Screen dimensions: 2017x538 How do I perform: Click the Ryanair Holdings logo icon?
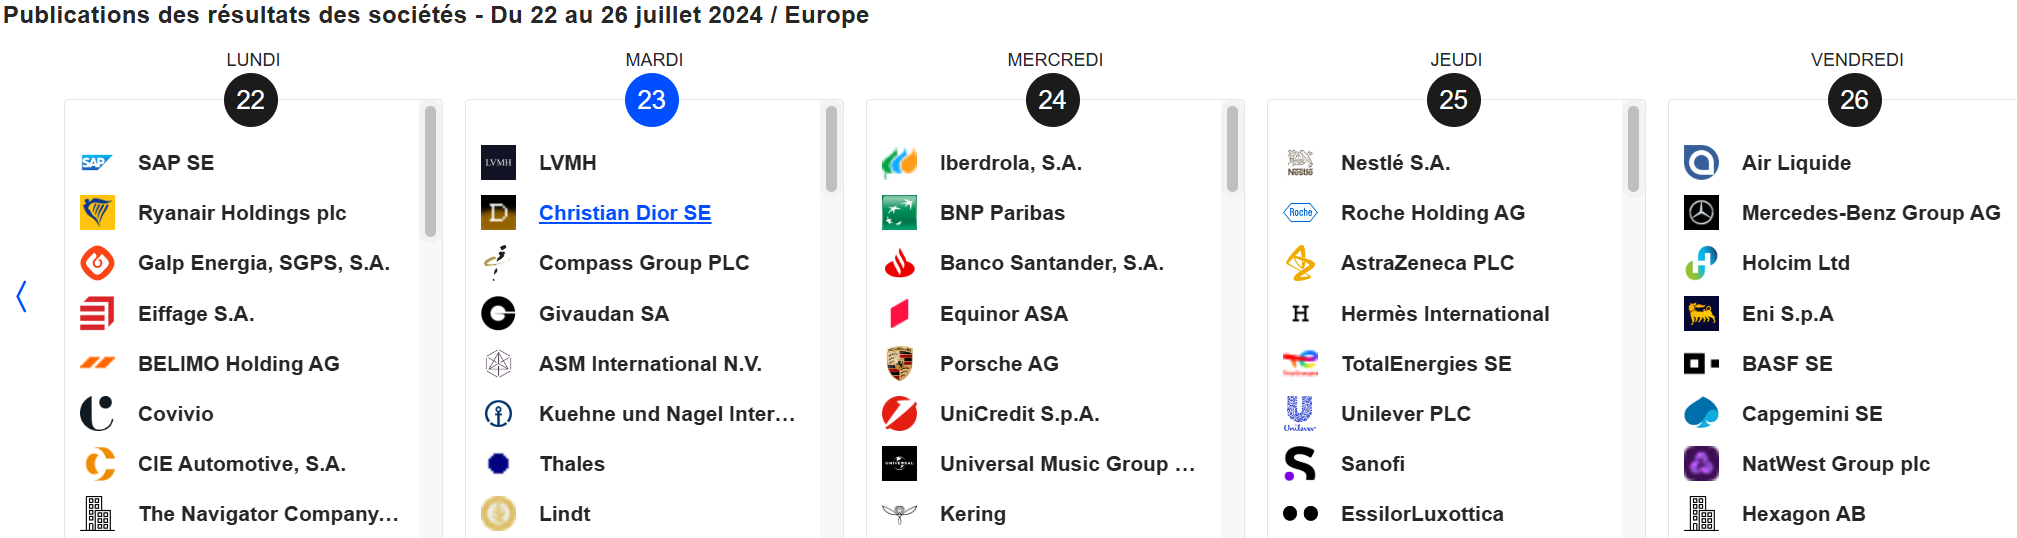point(97,212)
